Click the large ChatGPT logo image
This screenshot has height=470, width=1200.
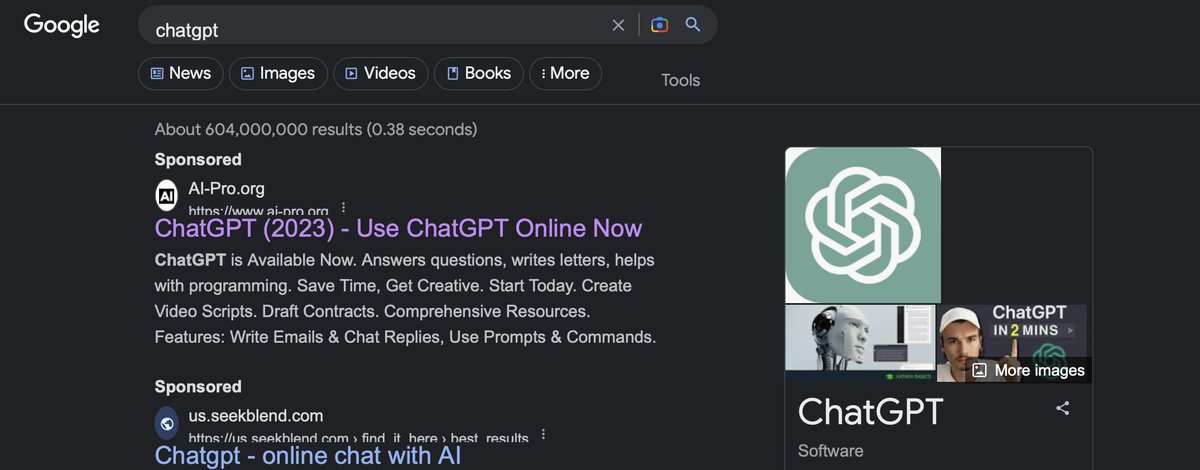[x=863, y=225]
